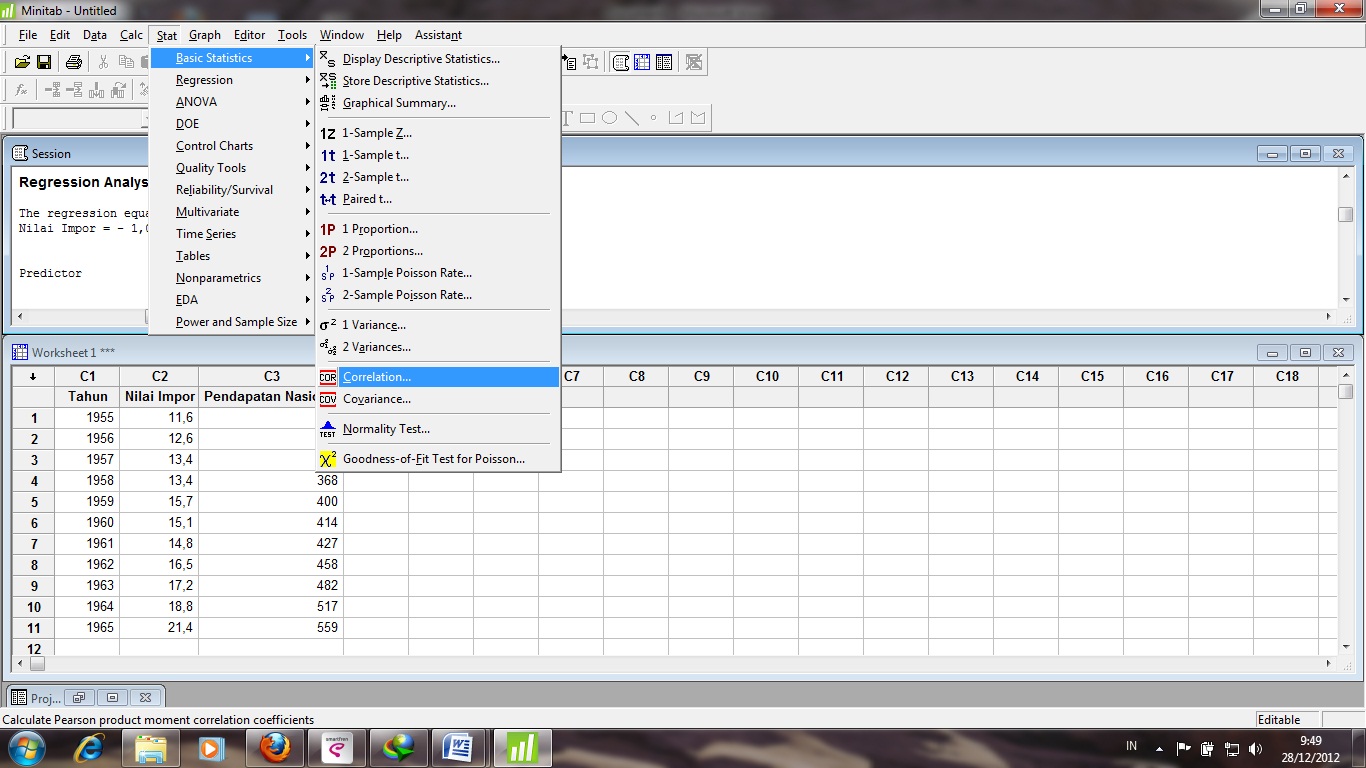Viewport: 1366px width, 768px height.
Task: Click the Normality Test icon
Action: coord(328,429)
